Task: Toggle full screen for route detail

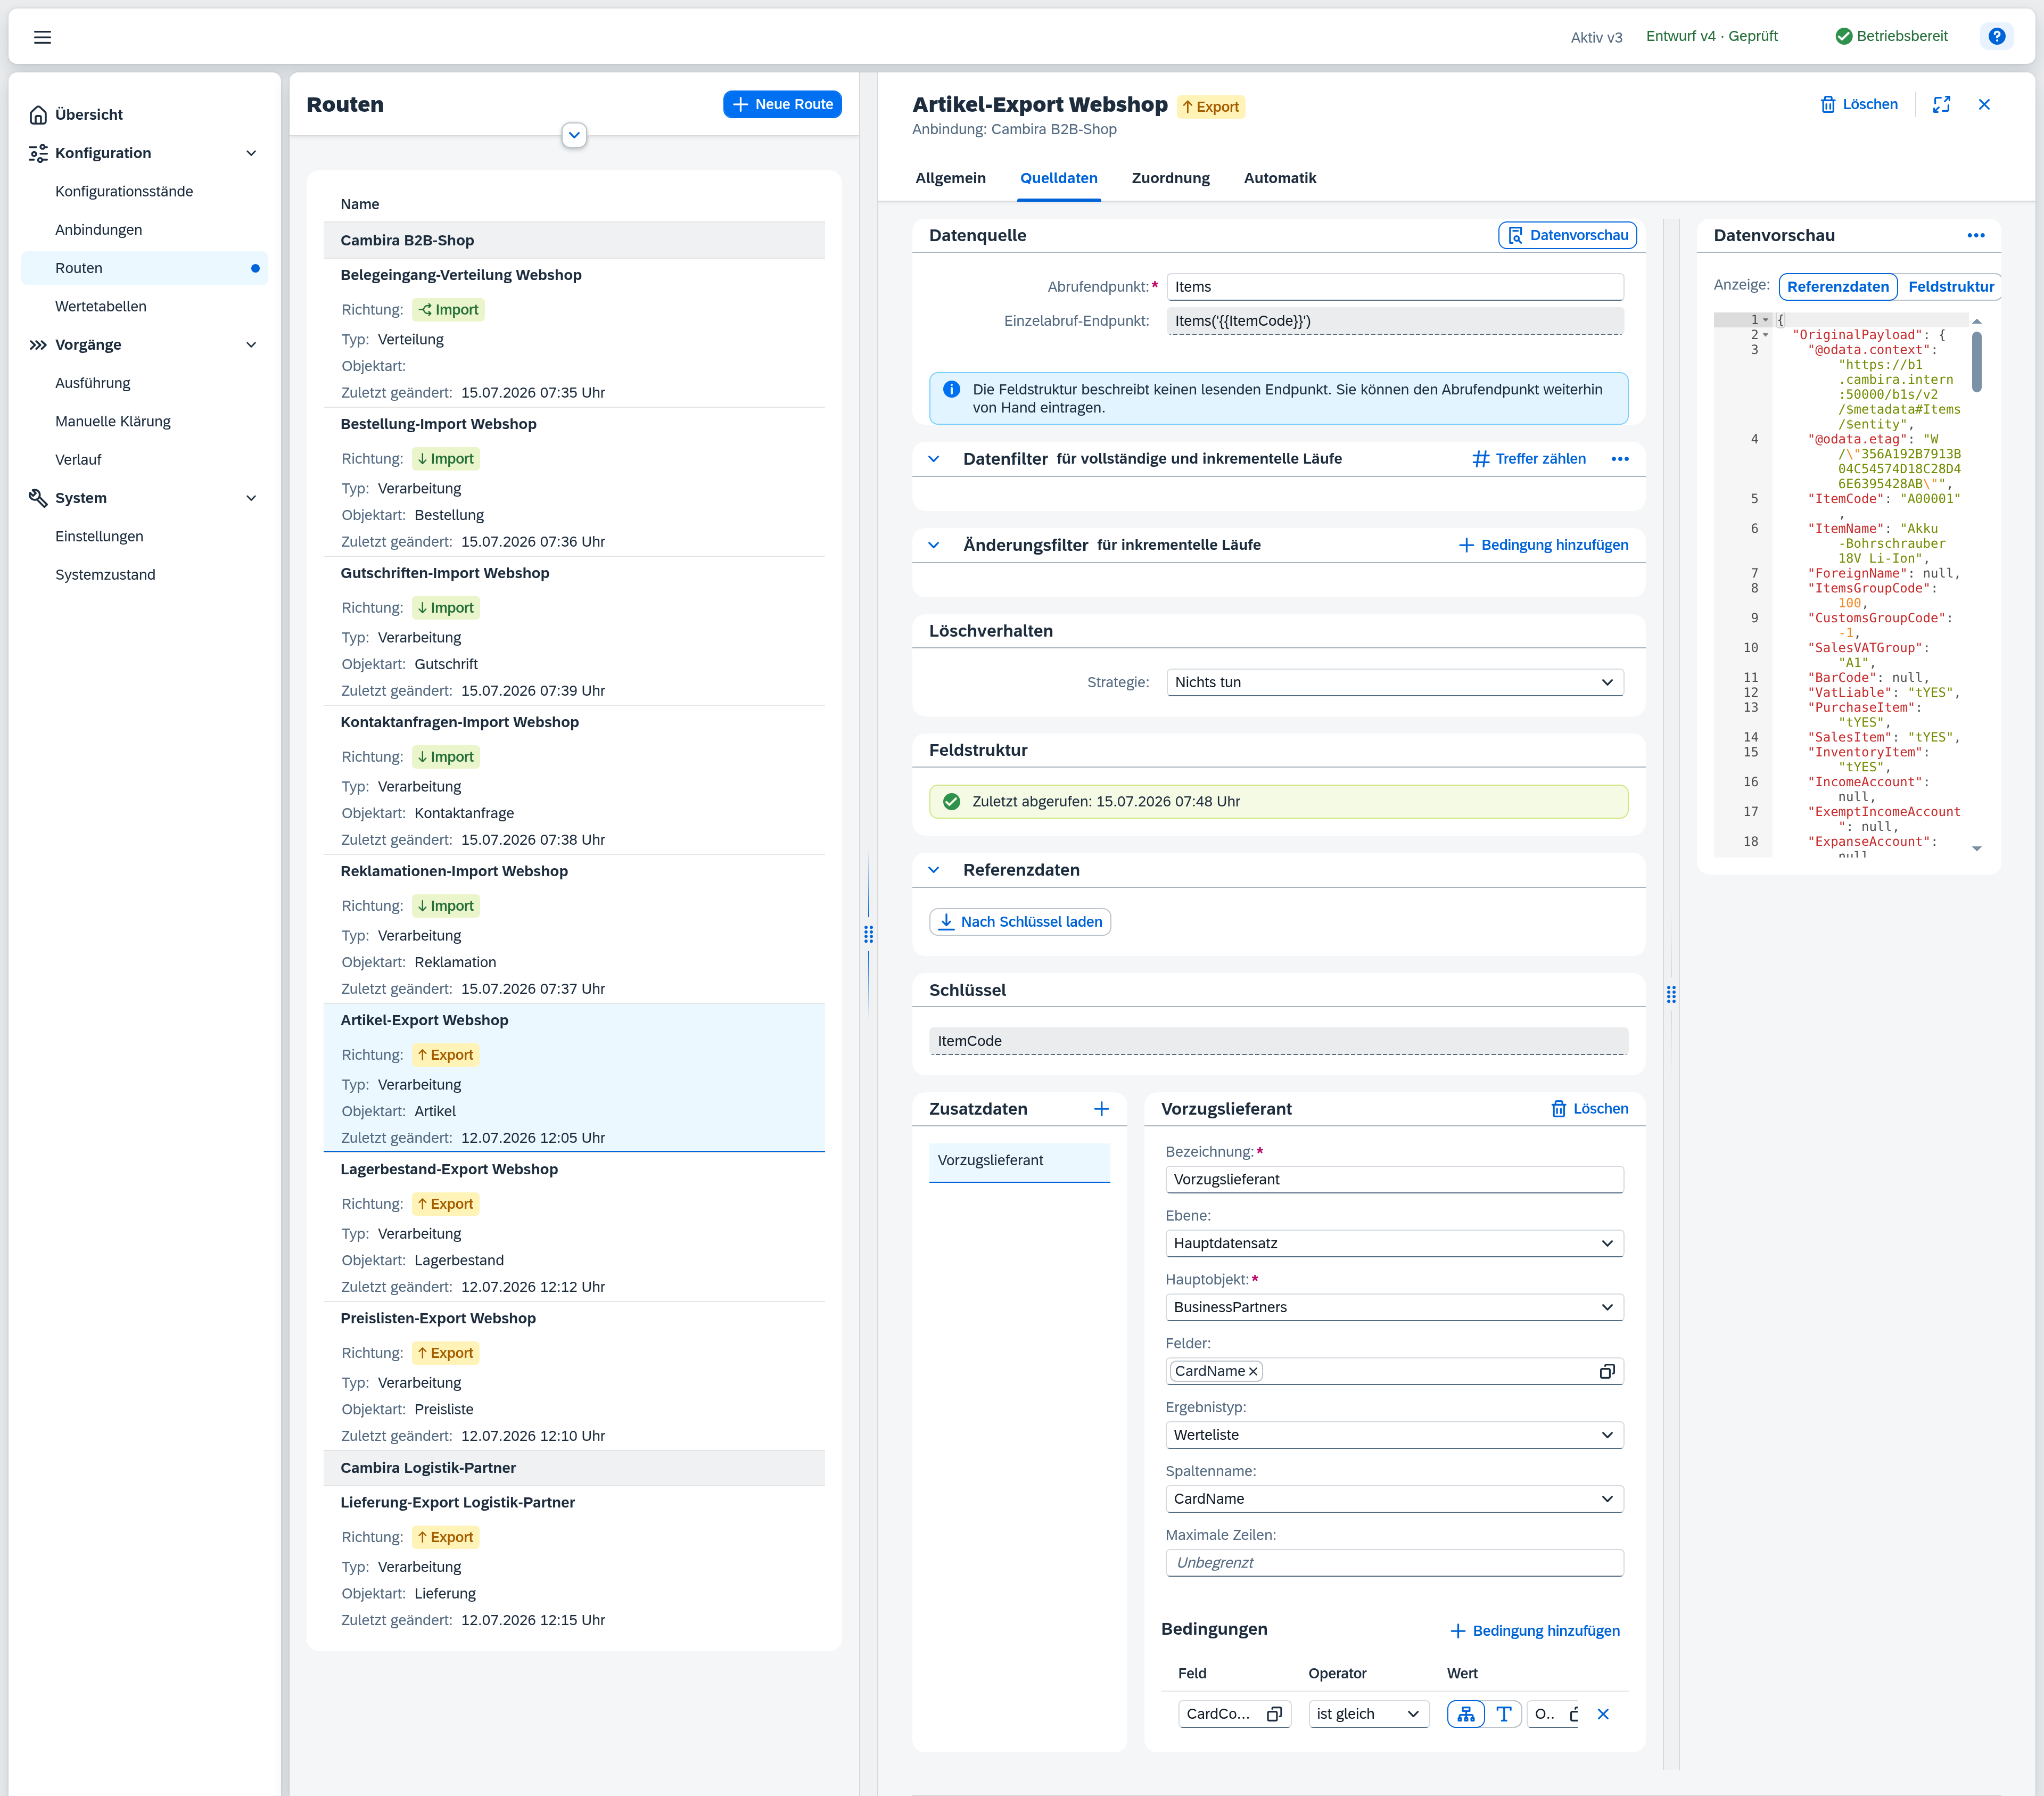Action: pyautogui.click(x=1941, y=104)
